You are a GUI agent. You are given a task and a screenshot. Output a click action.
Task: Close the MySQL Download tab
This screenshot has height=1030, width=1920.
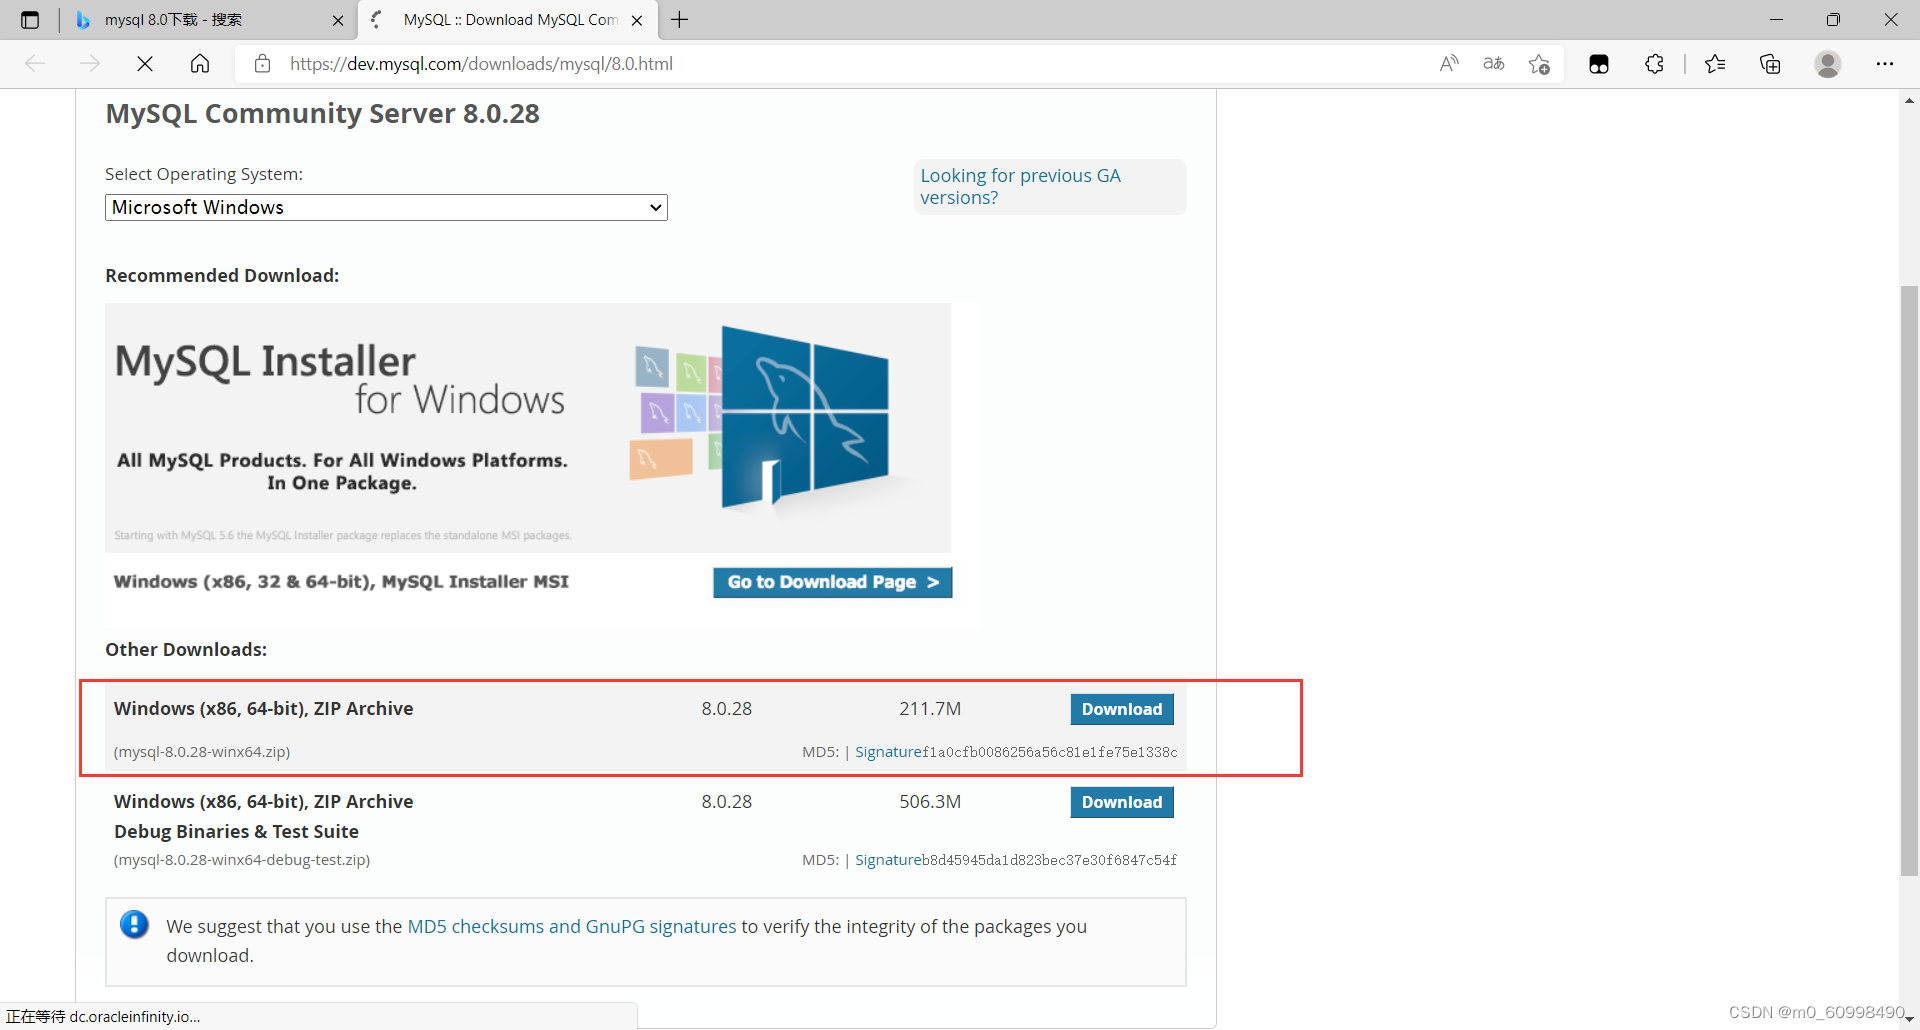coord(637,20)
